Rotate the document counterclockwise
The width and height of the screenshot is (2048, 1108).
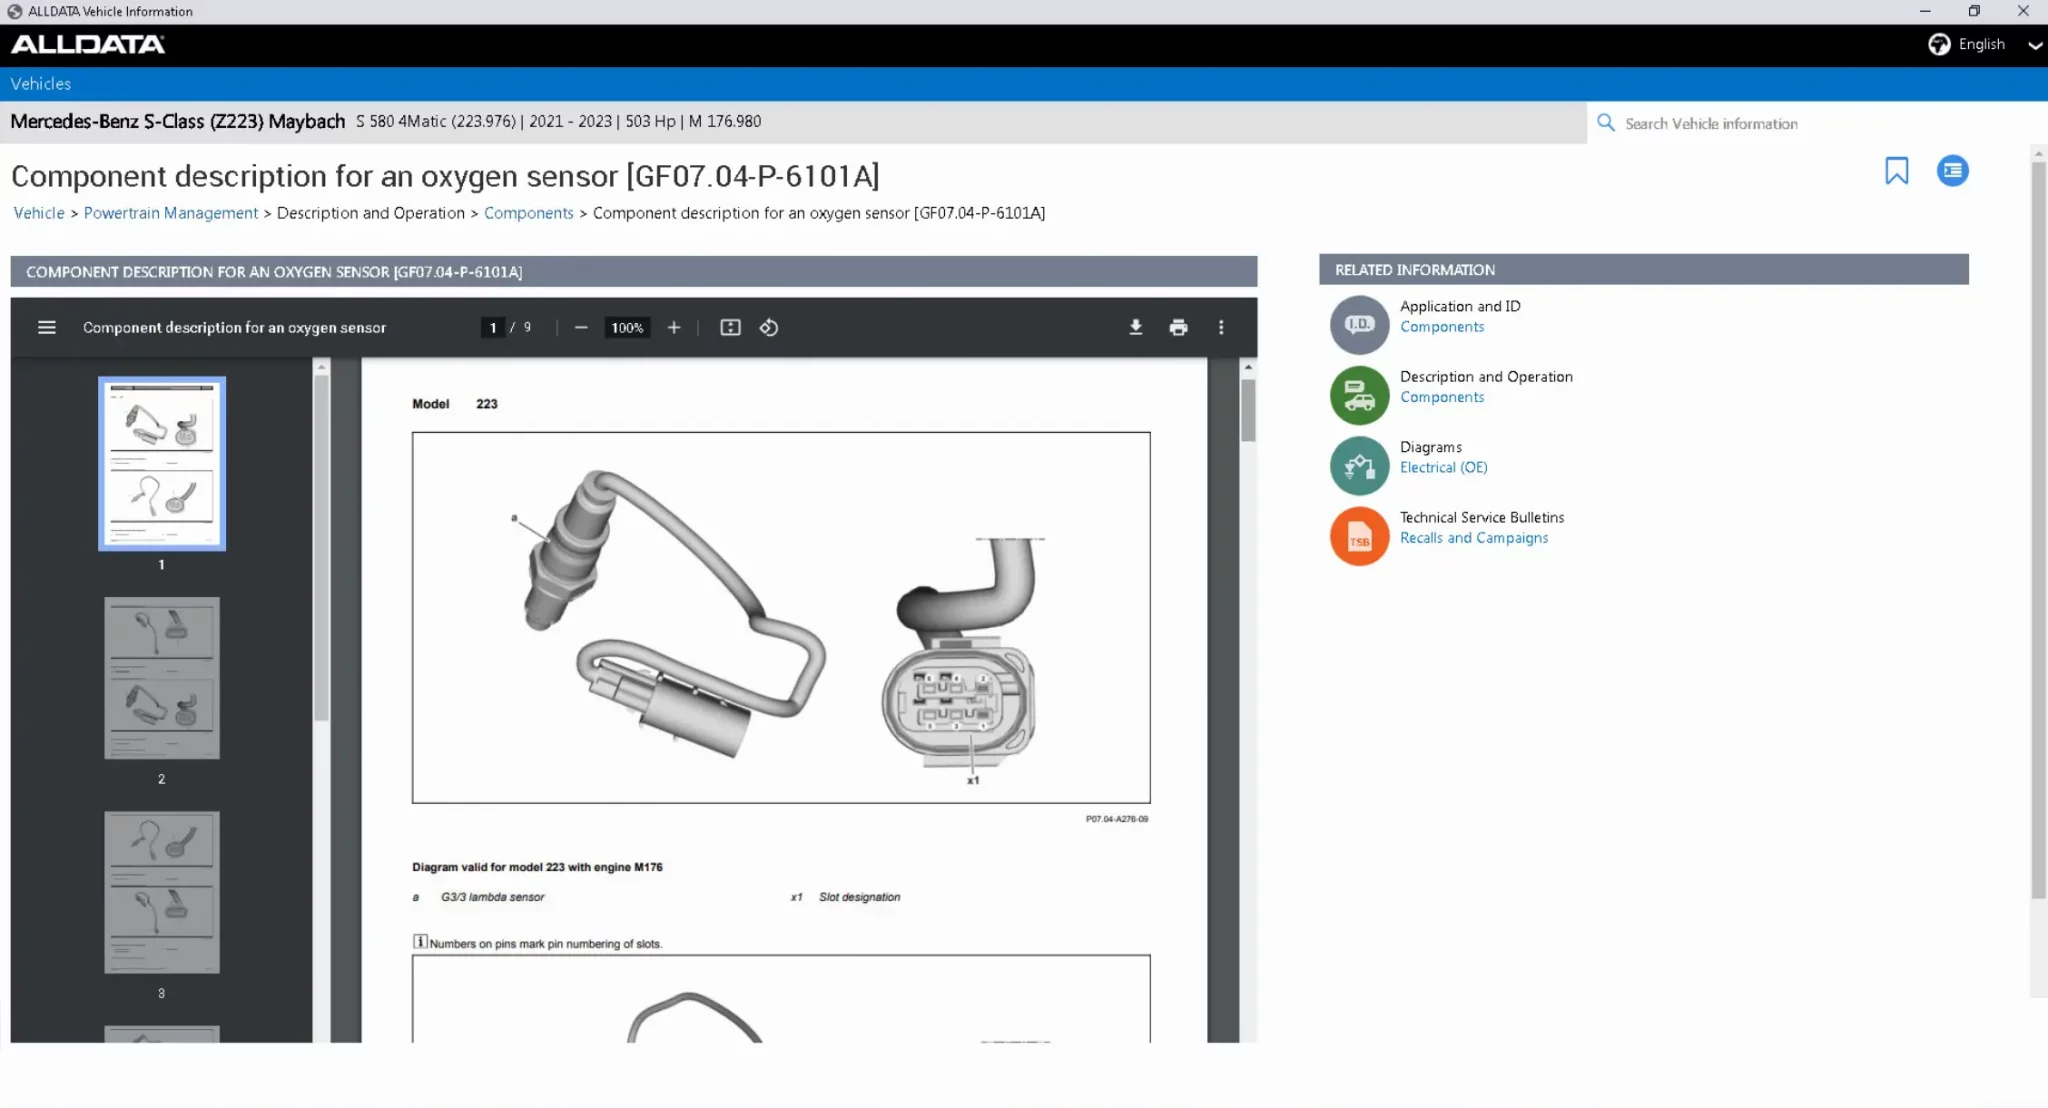(768, 327)
